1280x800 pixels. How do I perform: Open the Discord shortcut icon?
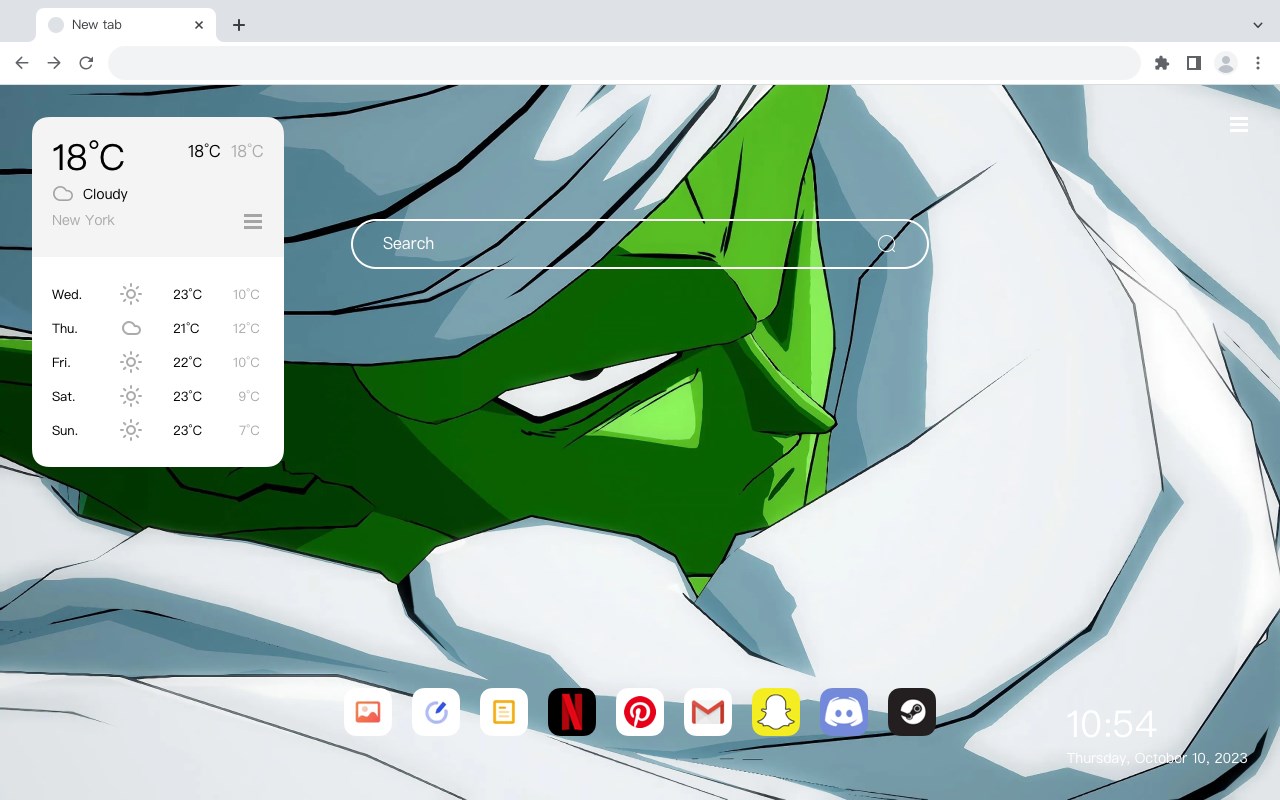coord(844,712)
